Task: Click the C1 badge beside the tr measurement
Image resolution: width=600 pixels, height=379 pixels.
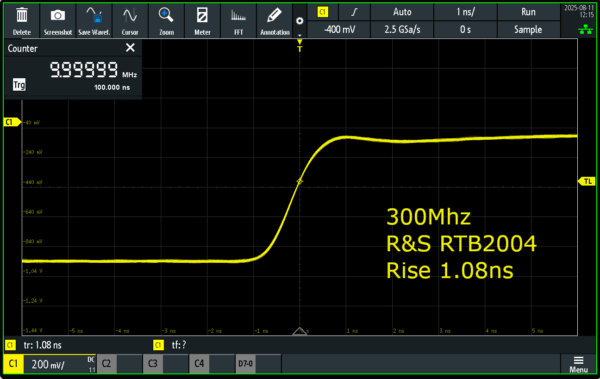Action: (10, 345)
